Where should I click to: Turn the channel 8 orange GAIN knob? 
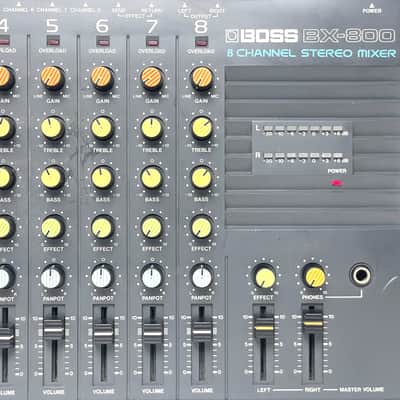point(202,78)
